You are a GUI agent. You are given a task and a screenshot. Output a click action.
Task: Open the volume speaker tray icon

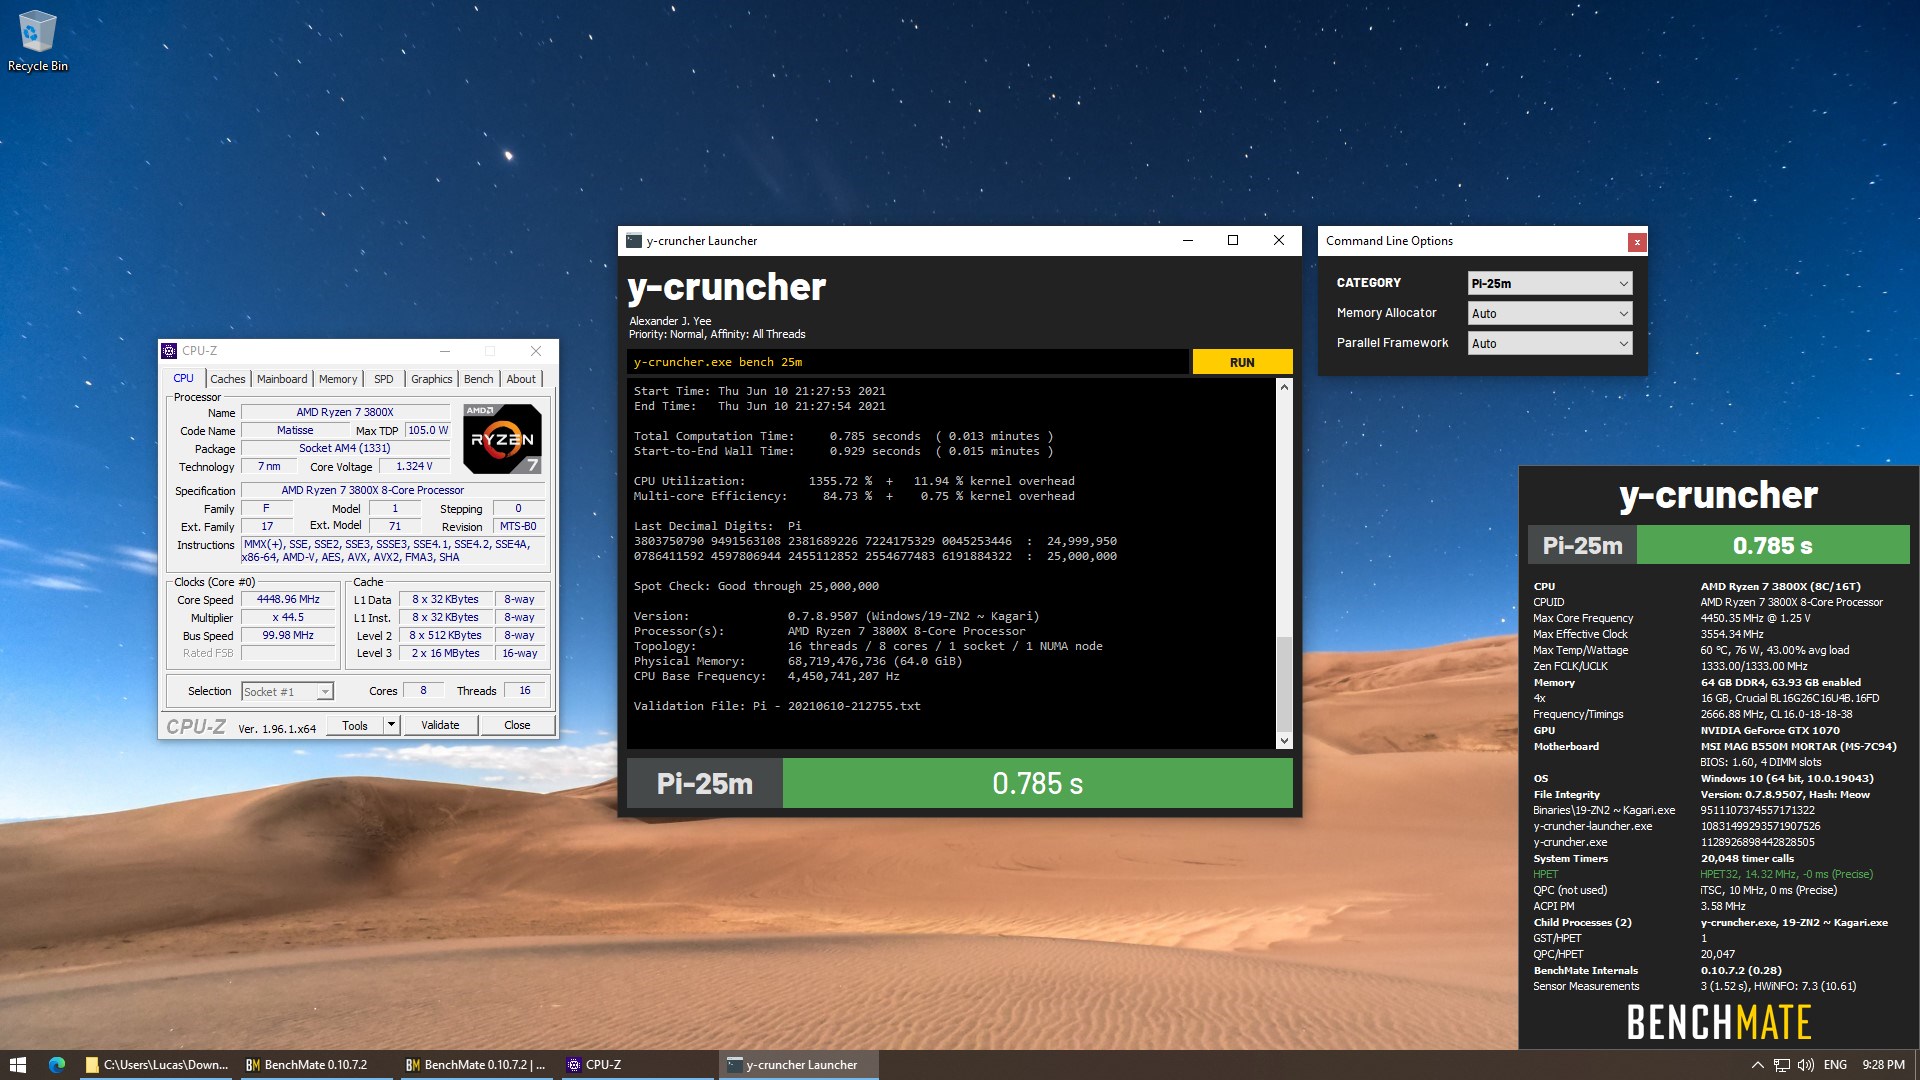(1805, 1065)
